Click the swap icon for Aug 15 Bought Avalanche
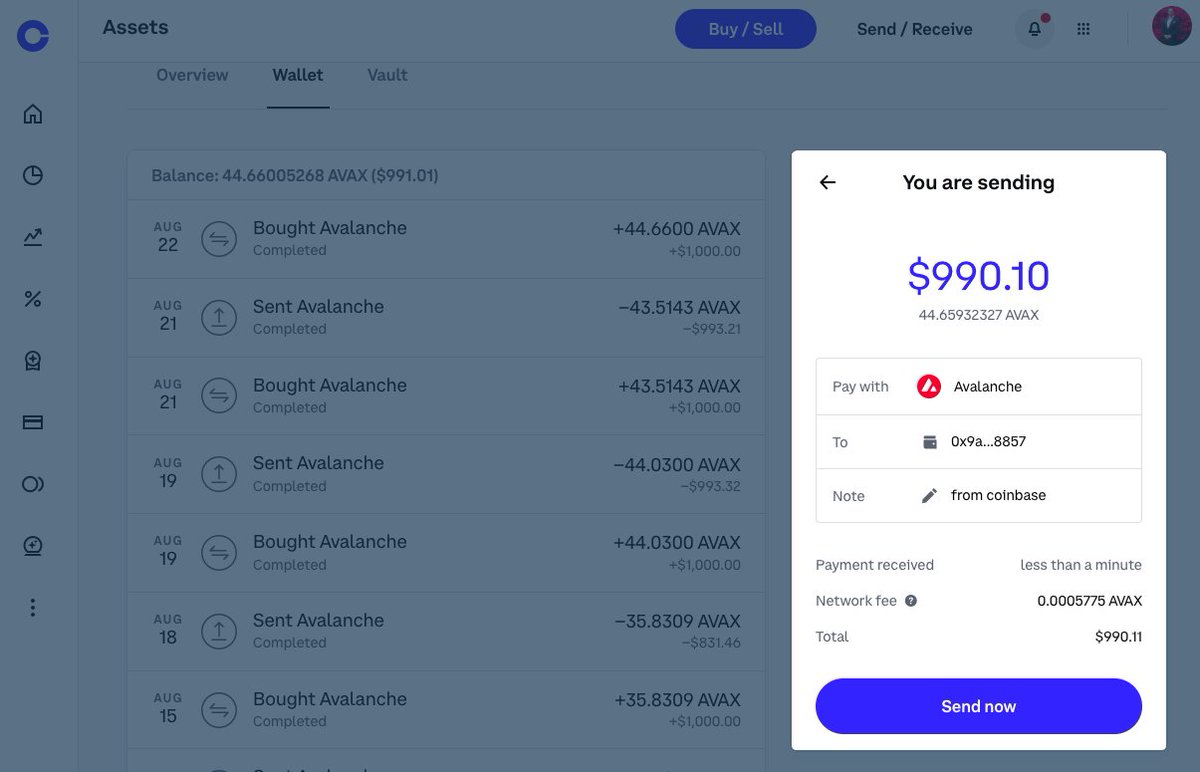The image size is (1200, 772). [219, 709]
